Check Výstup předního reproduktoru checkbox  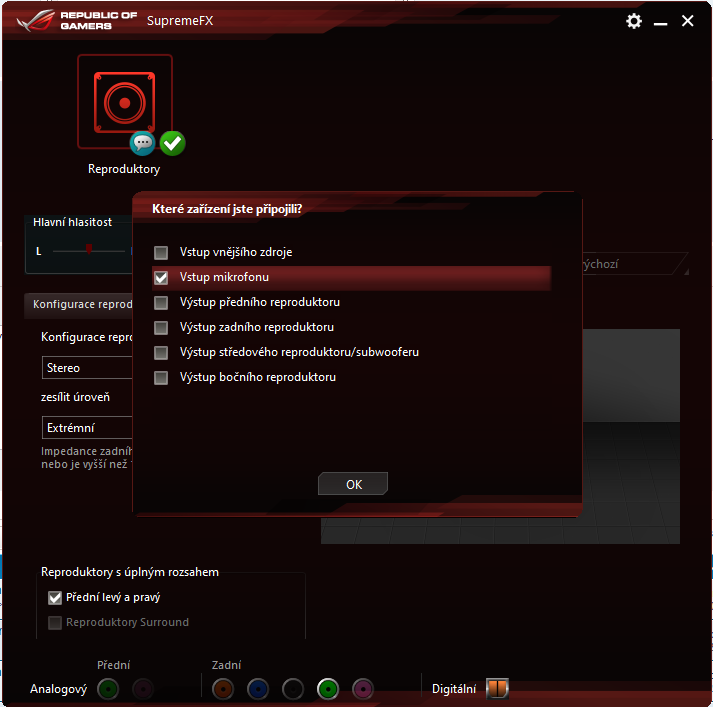(x=161, y=302)
